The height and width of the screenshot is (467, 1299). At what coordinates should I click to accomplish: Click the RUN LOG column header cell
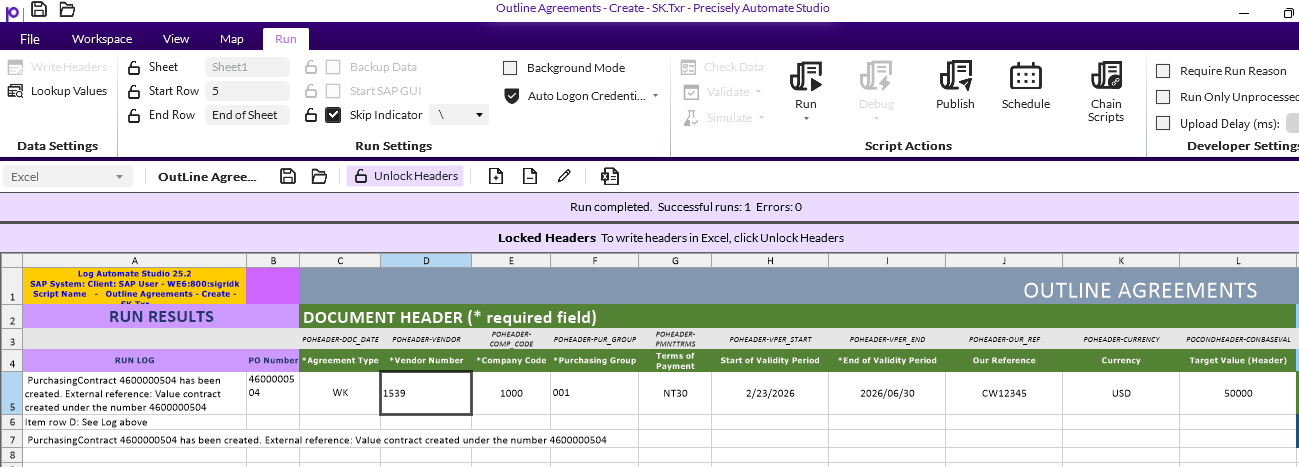click(x=135, y=360)
